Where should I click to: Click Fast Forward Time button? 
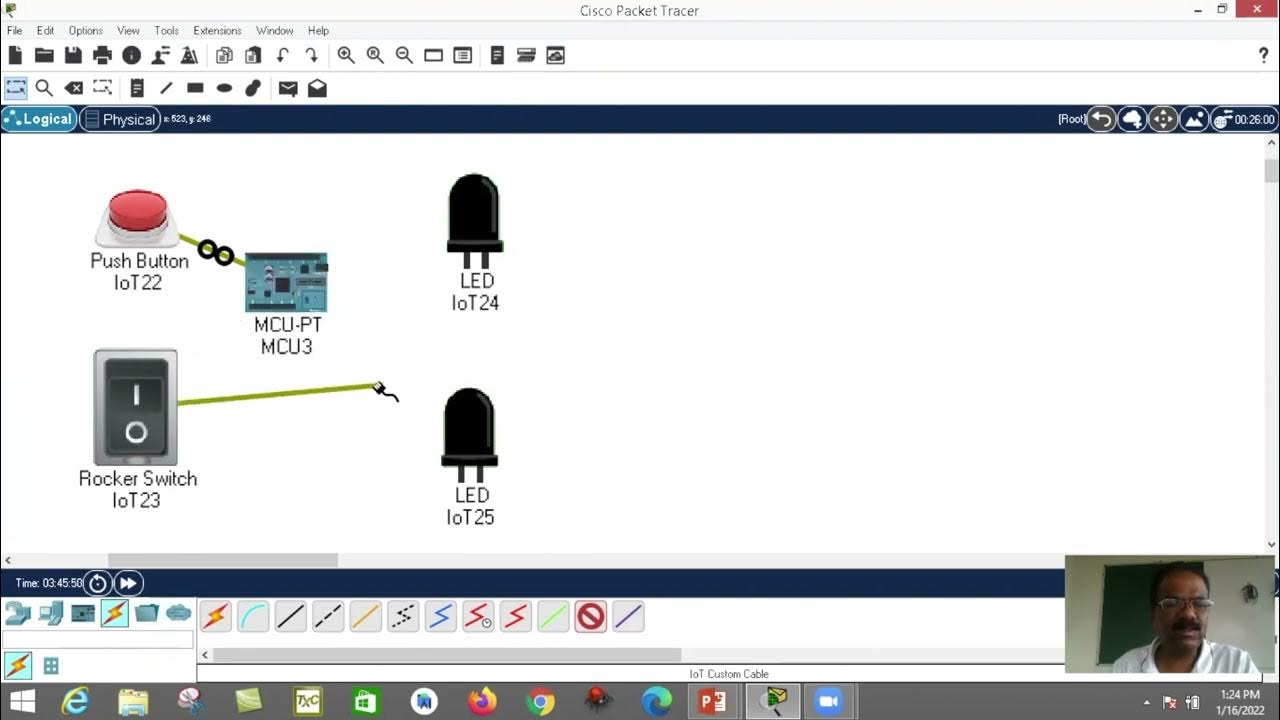tap(128, 583)
